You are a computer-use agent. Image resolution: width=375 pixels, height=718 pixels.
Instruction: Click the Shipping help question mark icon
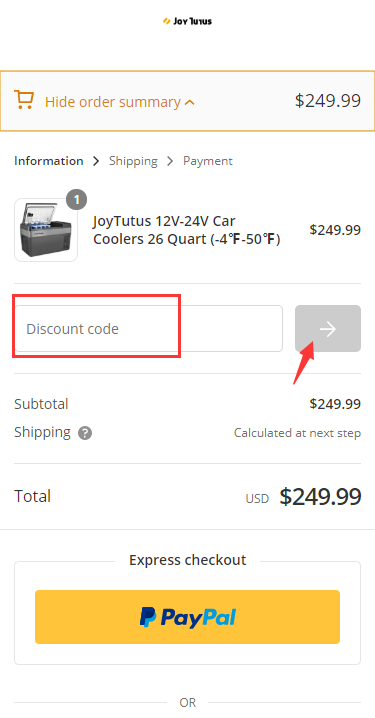click(85, 433)
